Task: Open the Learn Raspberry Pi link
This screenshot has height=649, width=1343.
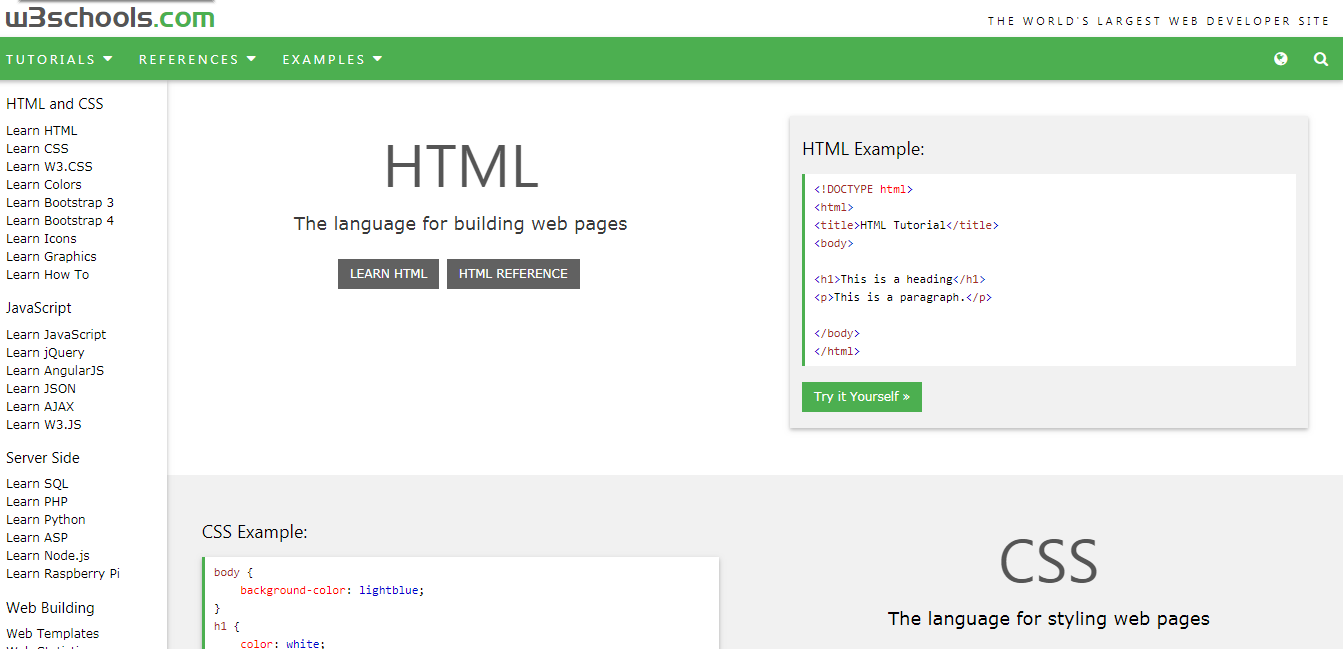Action: (x=63, y=574)
